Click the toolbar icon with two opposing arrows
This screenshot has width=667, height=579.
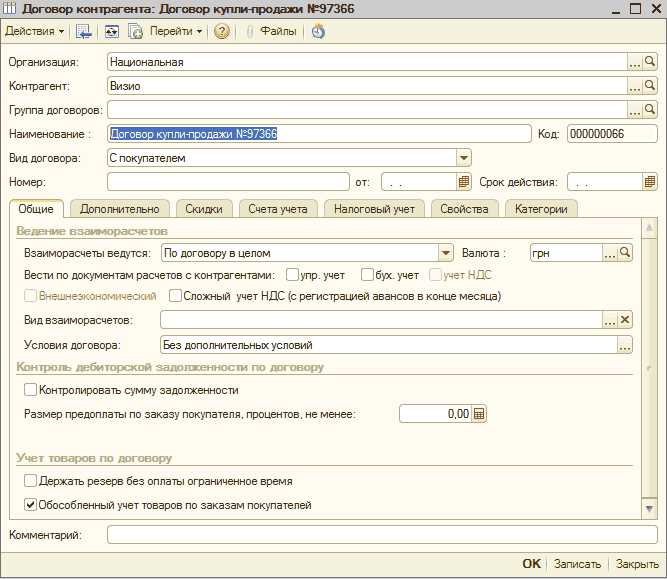[111, 31]
